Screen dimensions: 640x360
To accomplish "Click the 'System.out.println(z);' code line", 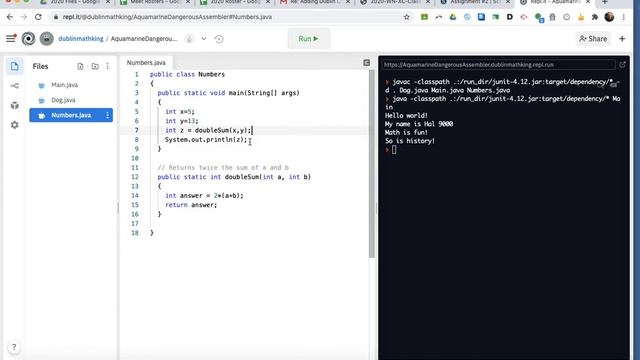I will 206,140.
